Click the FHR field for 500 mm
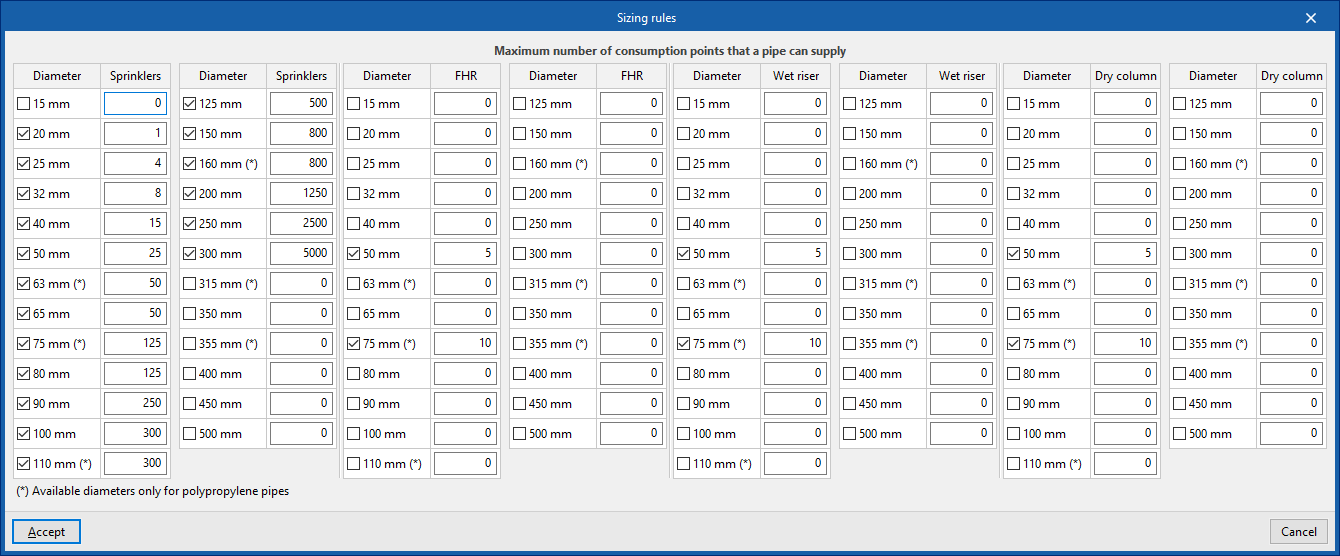Image resolution: width=1340 pixels, height=556 pixels. coord(631,434)
